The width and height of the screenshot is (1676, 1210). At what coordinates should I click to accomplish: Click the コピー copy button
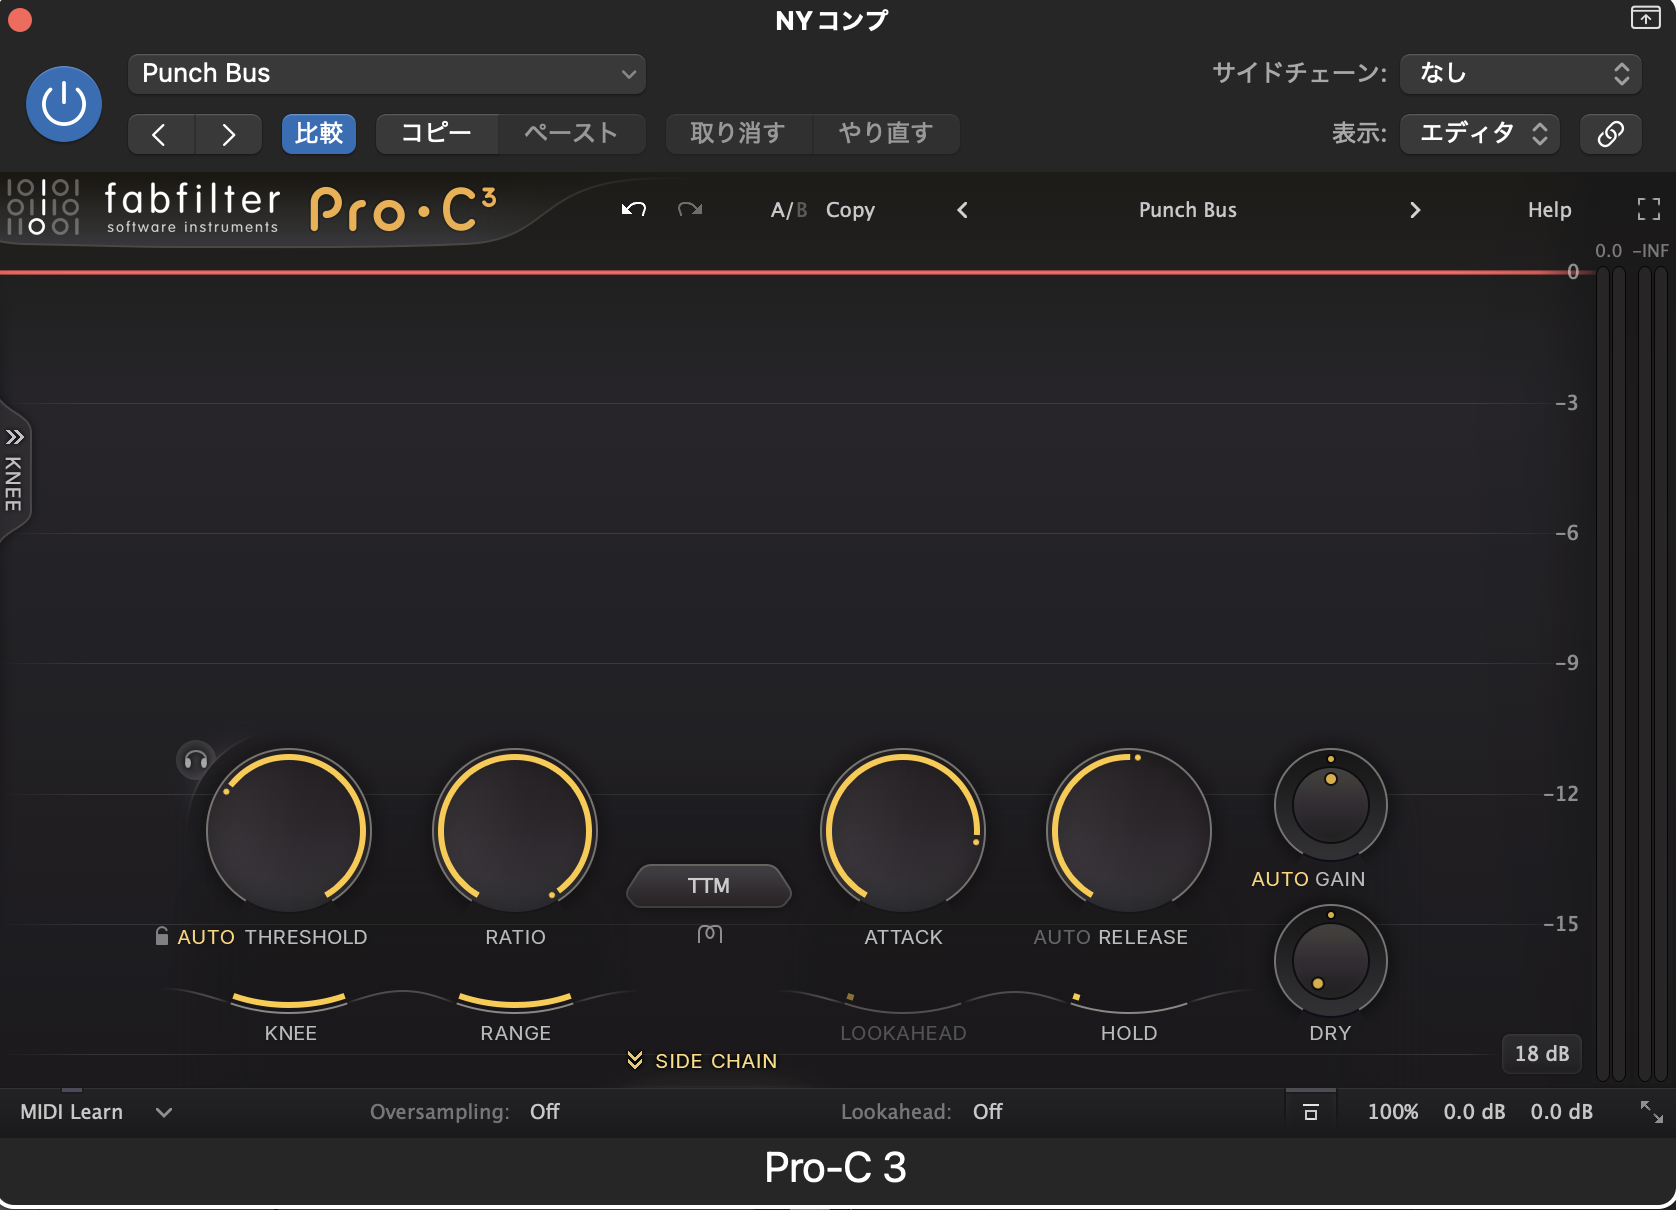coord(437,134)
